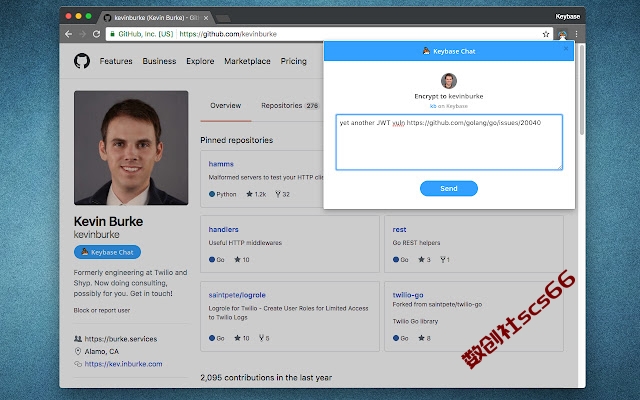The height and width of the screenshot is (400, 640).
Task: Switch to the Repositories tab
Action: coord(289,106)
